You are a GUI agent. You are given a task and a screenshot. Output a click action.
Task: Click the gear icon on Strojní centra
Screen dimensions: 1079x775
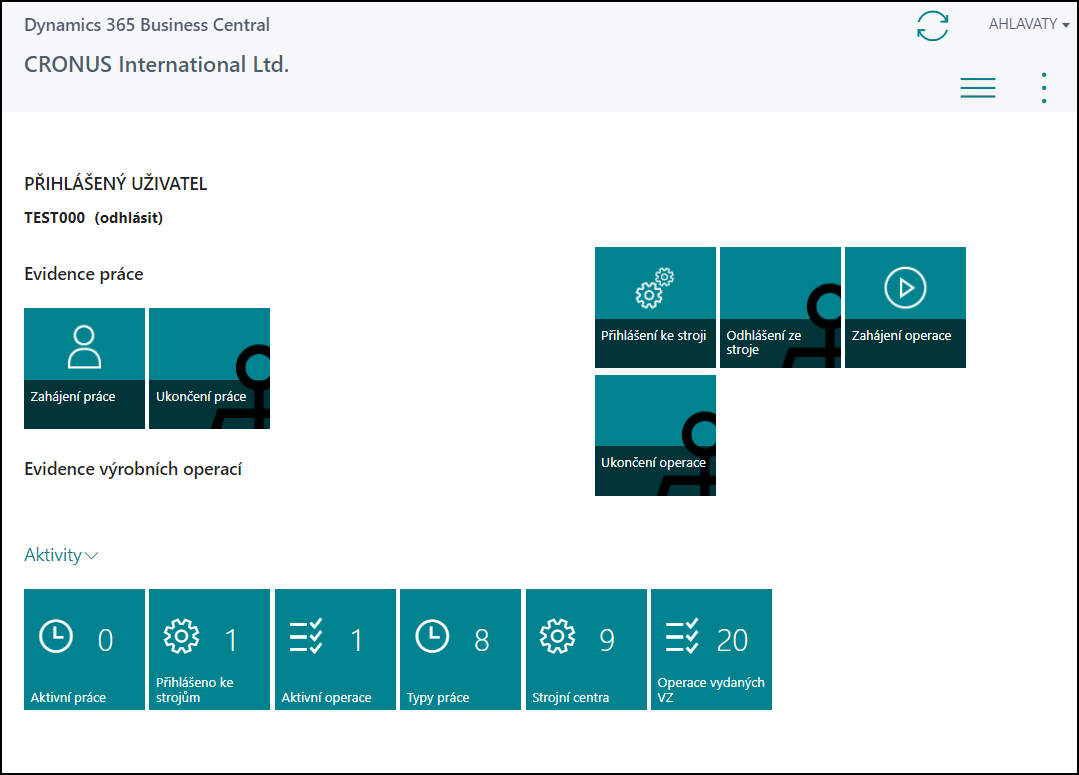(x=557, y=636)
